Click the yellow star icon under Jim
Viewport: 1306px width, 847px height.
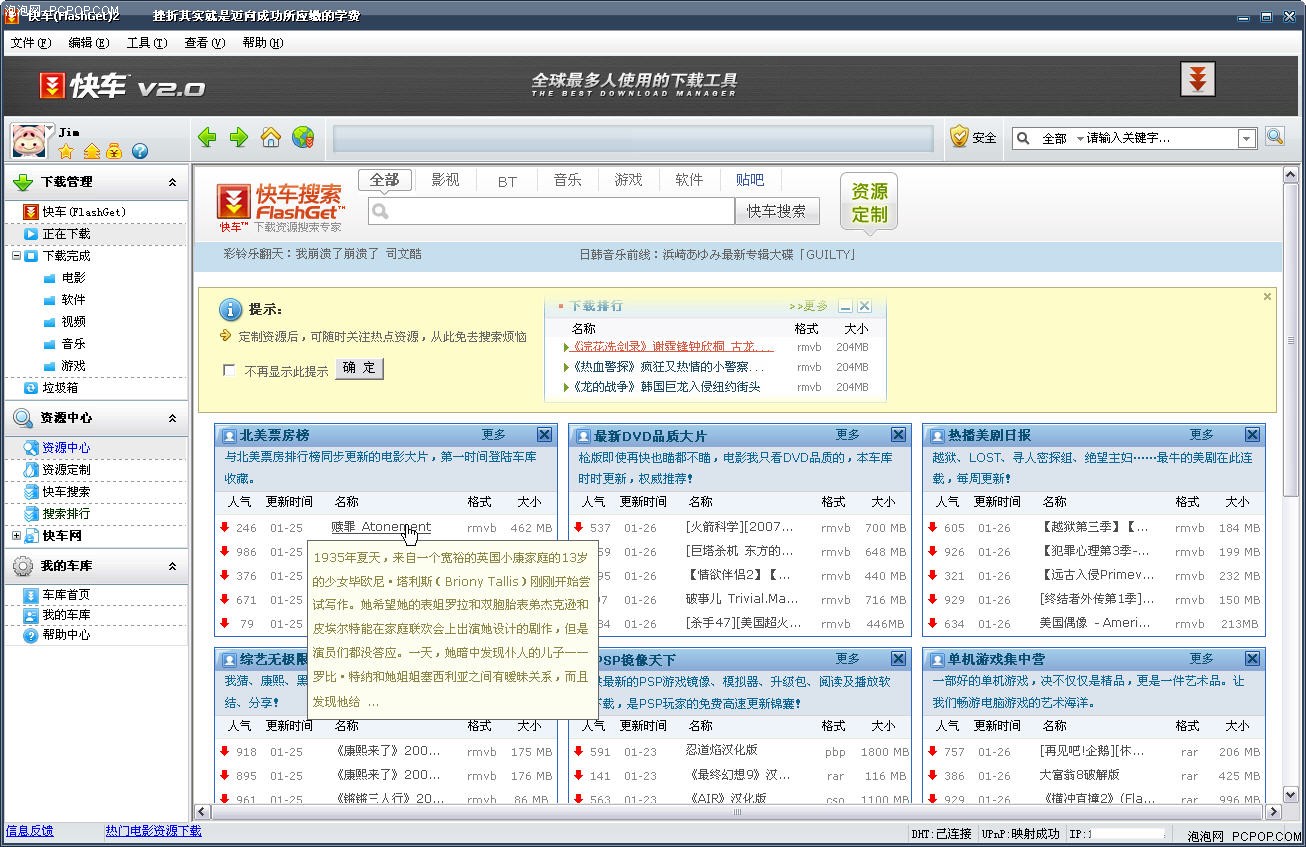[66, 151]
